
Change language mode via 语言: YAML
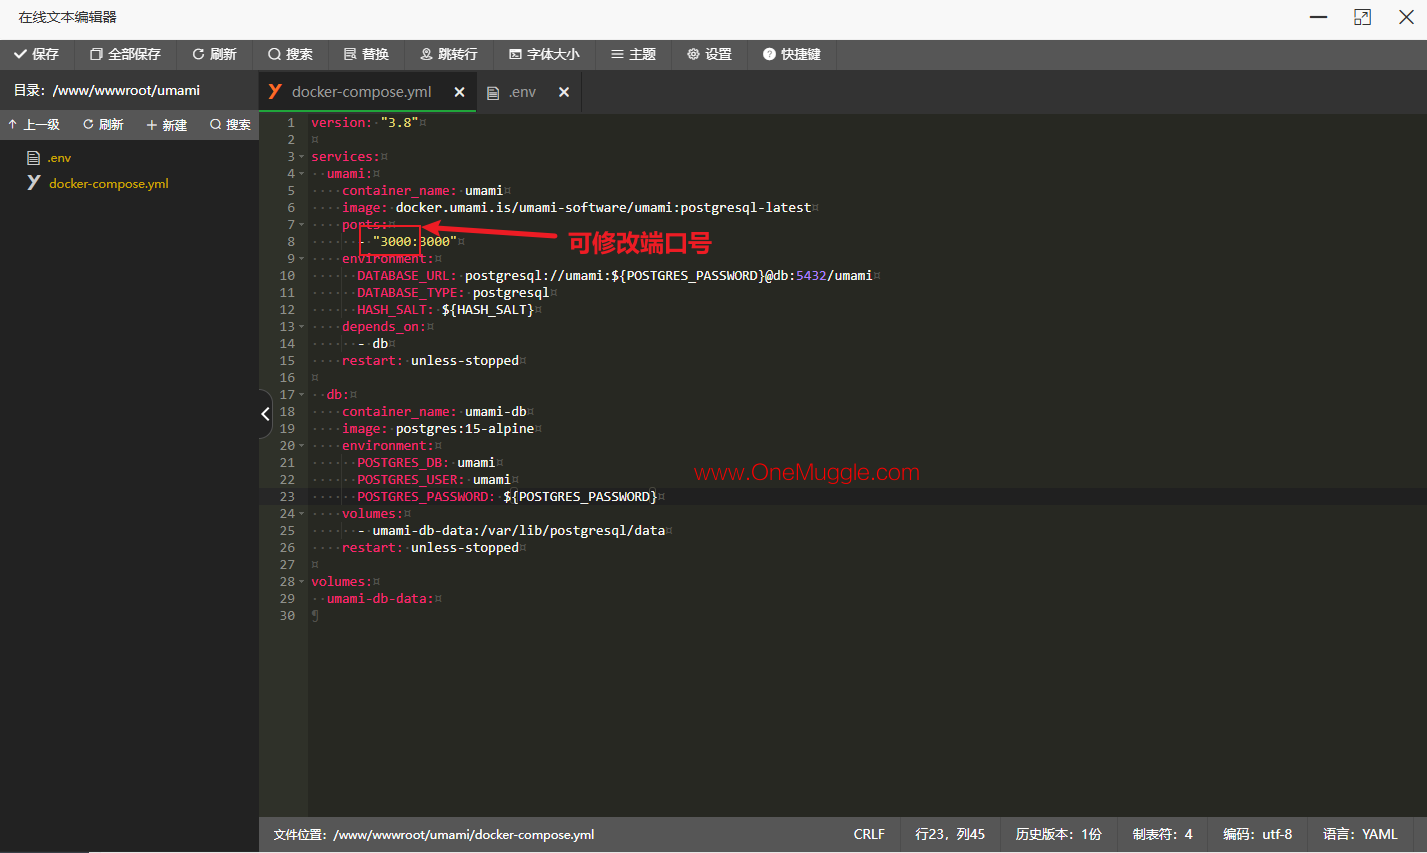click(x=1360, y=834)
